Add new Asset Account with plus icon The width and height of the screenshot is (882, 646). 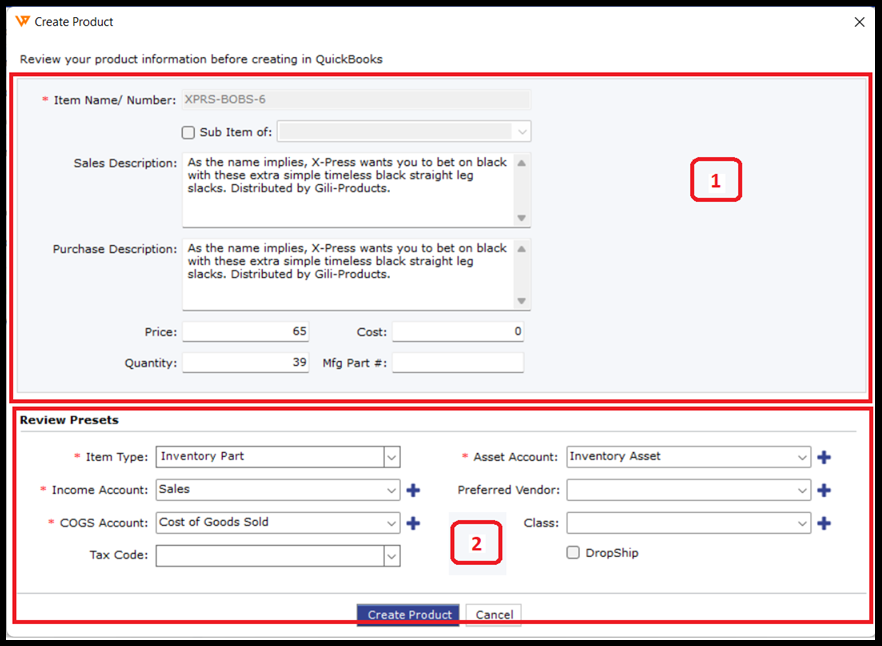point(824,457)
